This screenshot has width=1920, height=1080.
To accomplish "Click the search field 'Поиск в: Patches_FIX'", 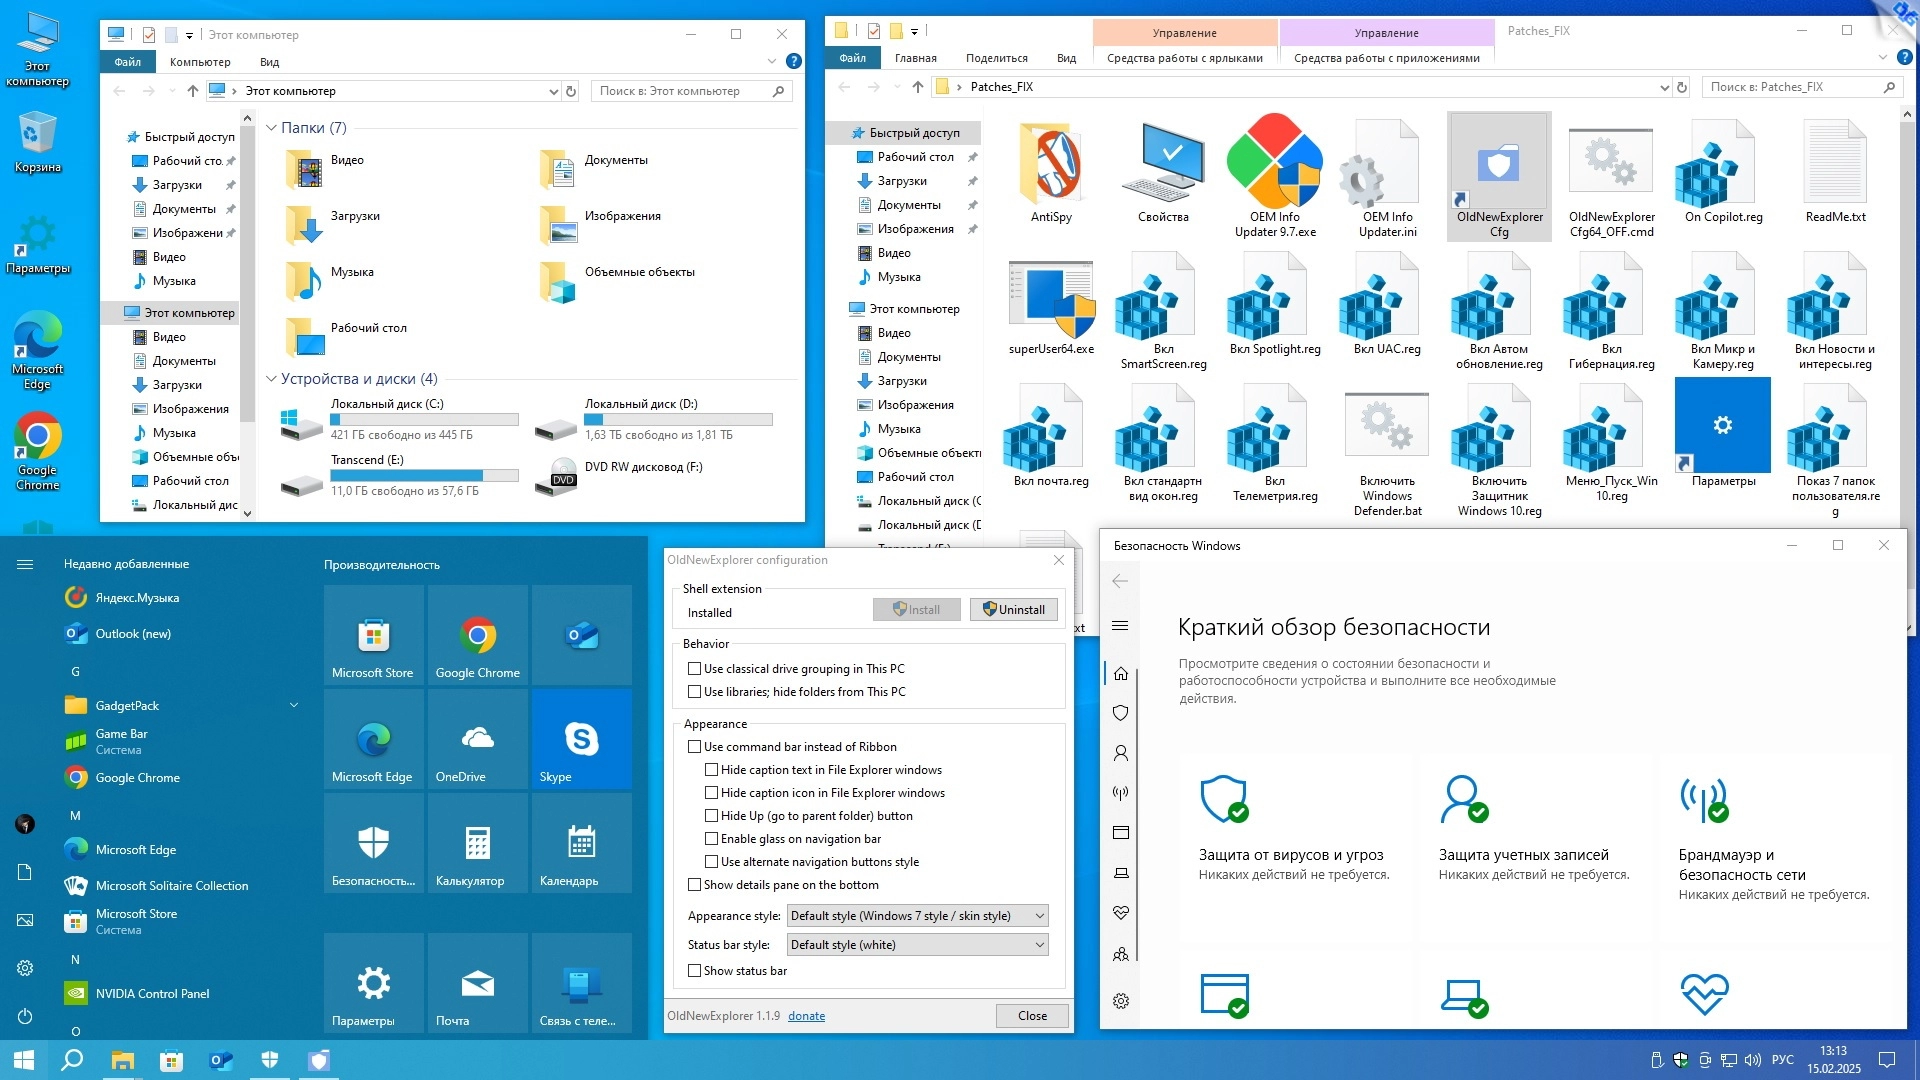I will (x=1790, y=87).
